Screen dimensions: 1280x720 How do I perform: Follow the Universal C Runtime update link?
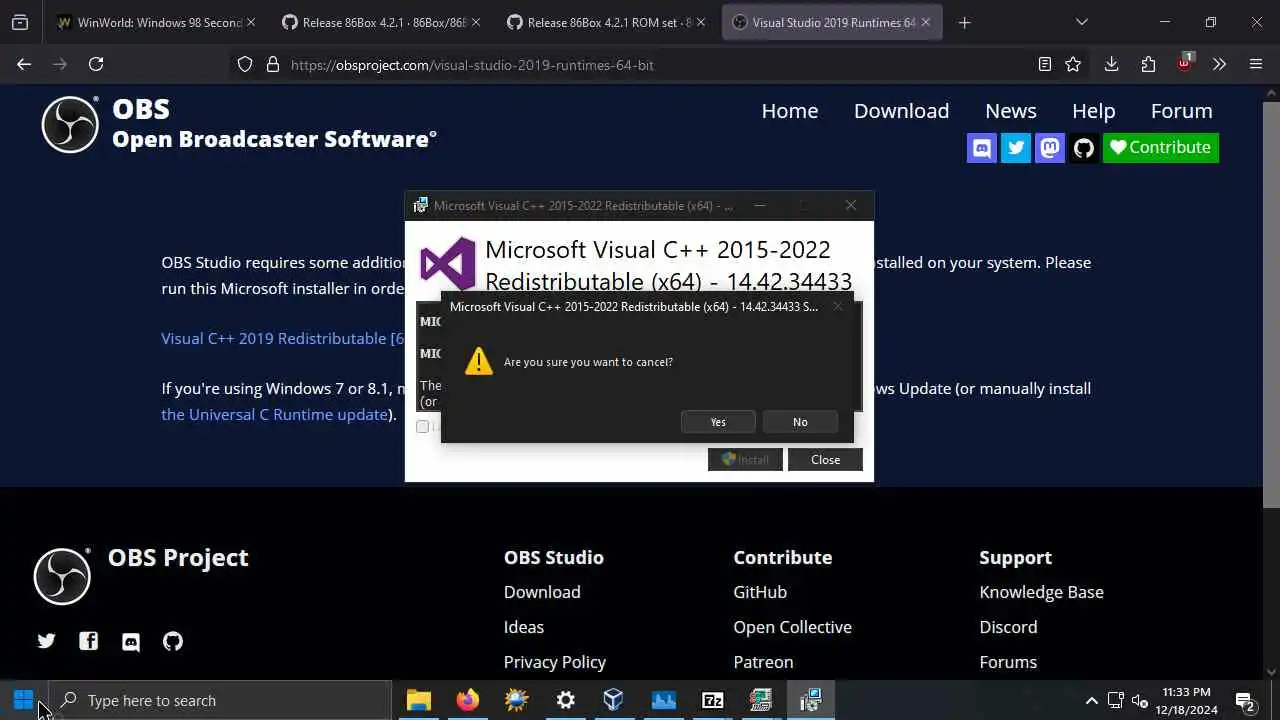coord(275,415)
